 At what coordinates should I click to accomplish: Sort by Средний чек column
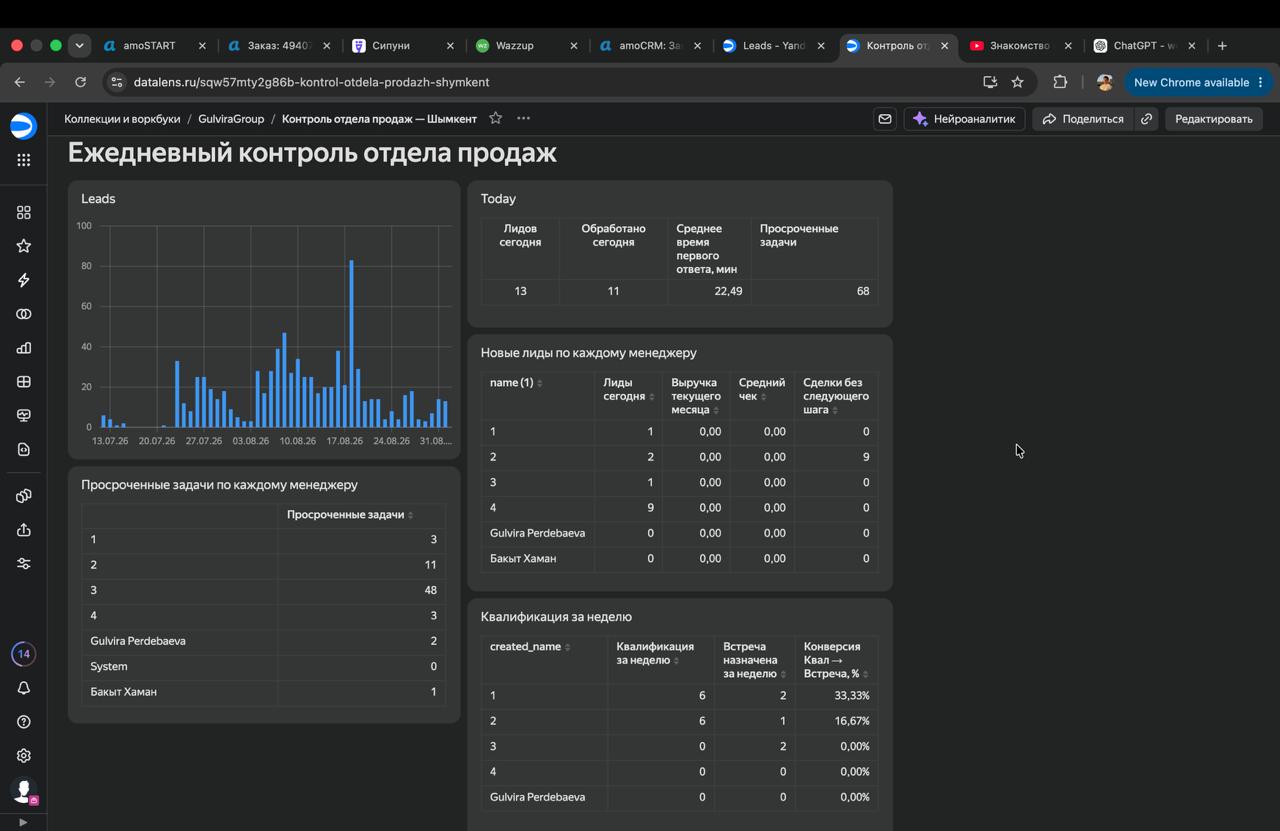[761, 390]
